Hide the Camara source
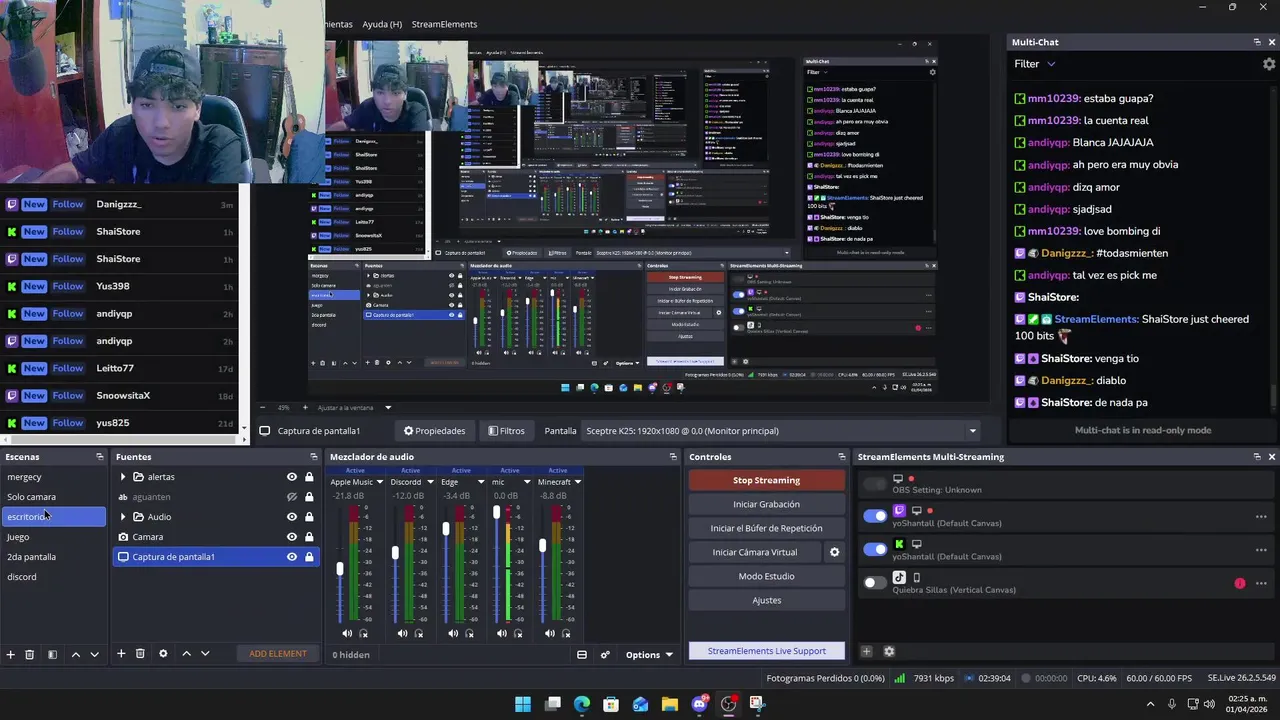 292,537
